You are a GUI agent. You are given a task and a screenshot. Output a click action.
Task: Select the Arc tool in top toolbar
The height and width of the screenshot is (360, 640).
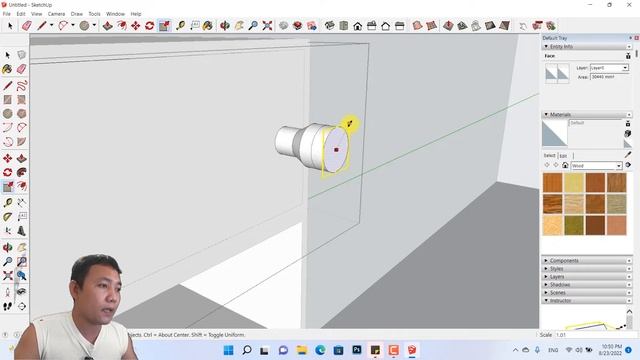pos(63,26)
